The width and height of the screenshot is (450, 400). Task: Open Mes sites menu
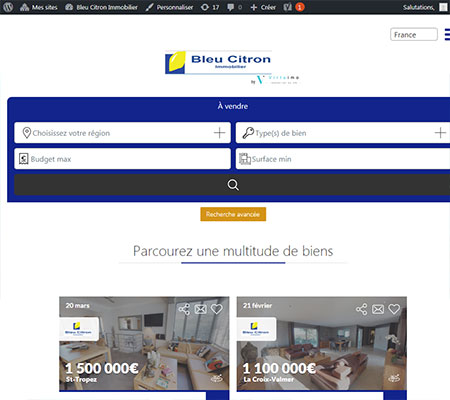pos(39,7)
